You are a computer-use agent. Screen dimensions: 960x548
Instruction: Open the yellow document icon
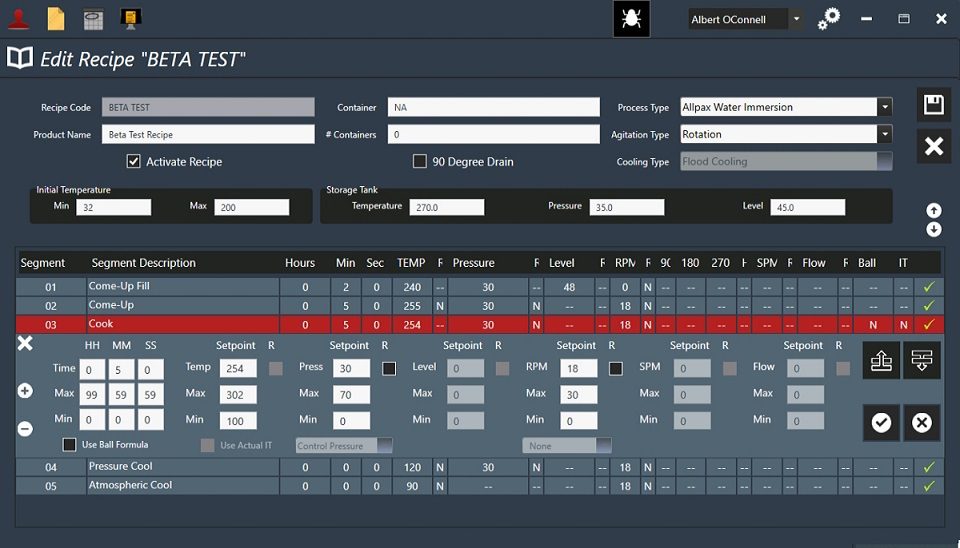(56, 18)
